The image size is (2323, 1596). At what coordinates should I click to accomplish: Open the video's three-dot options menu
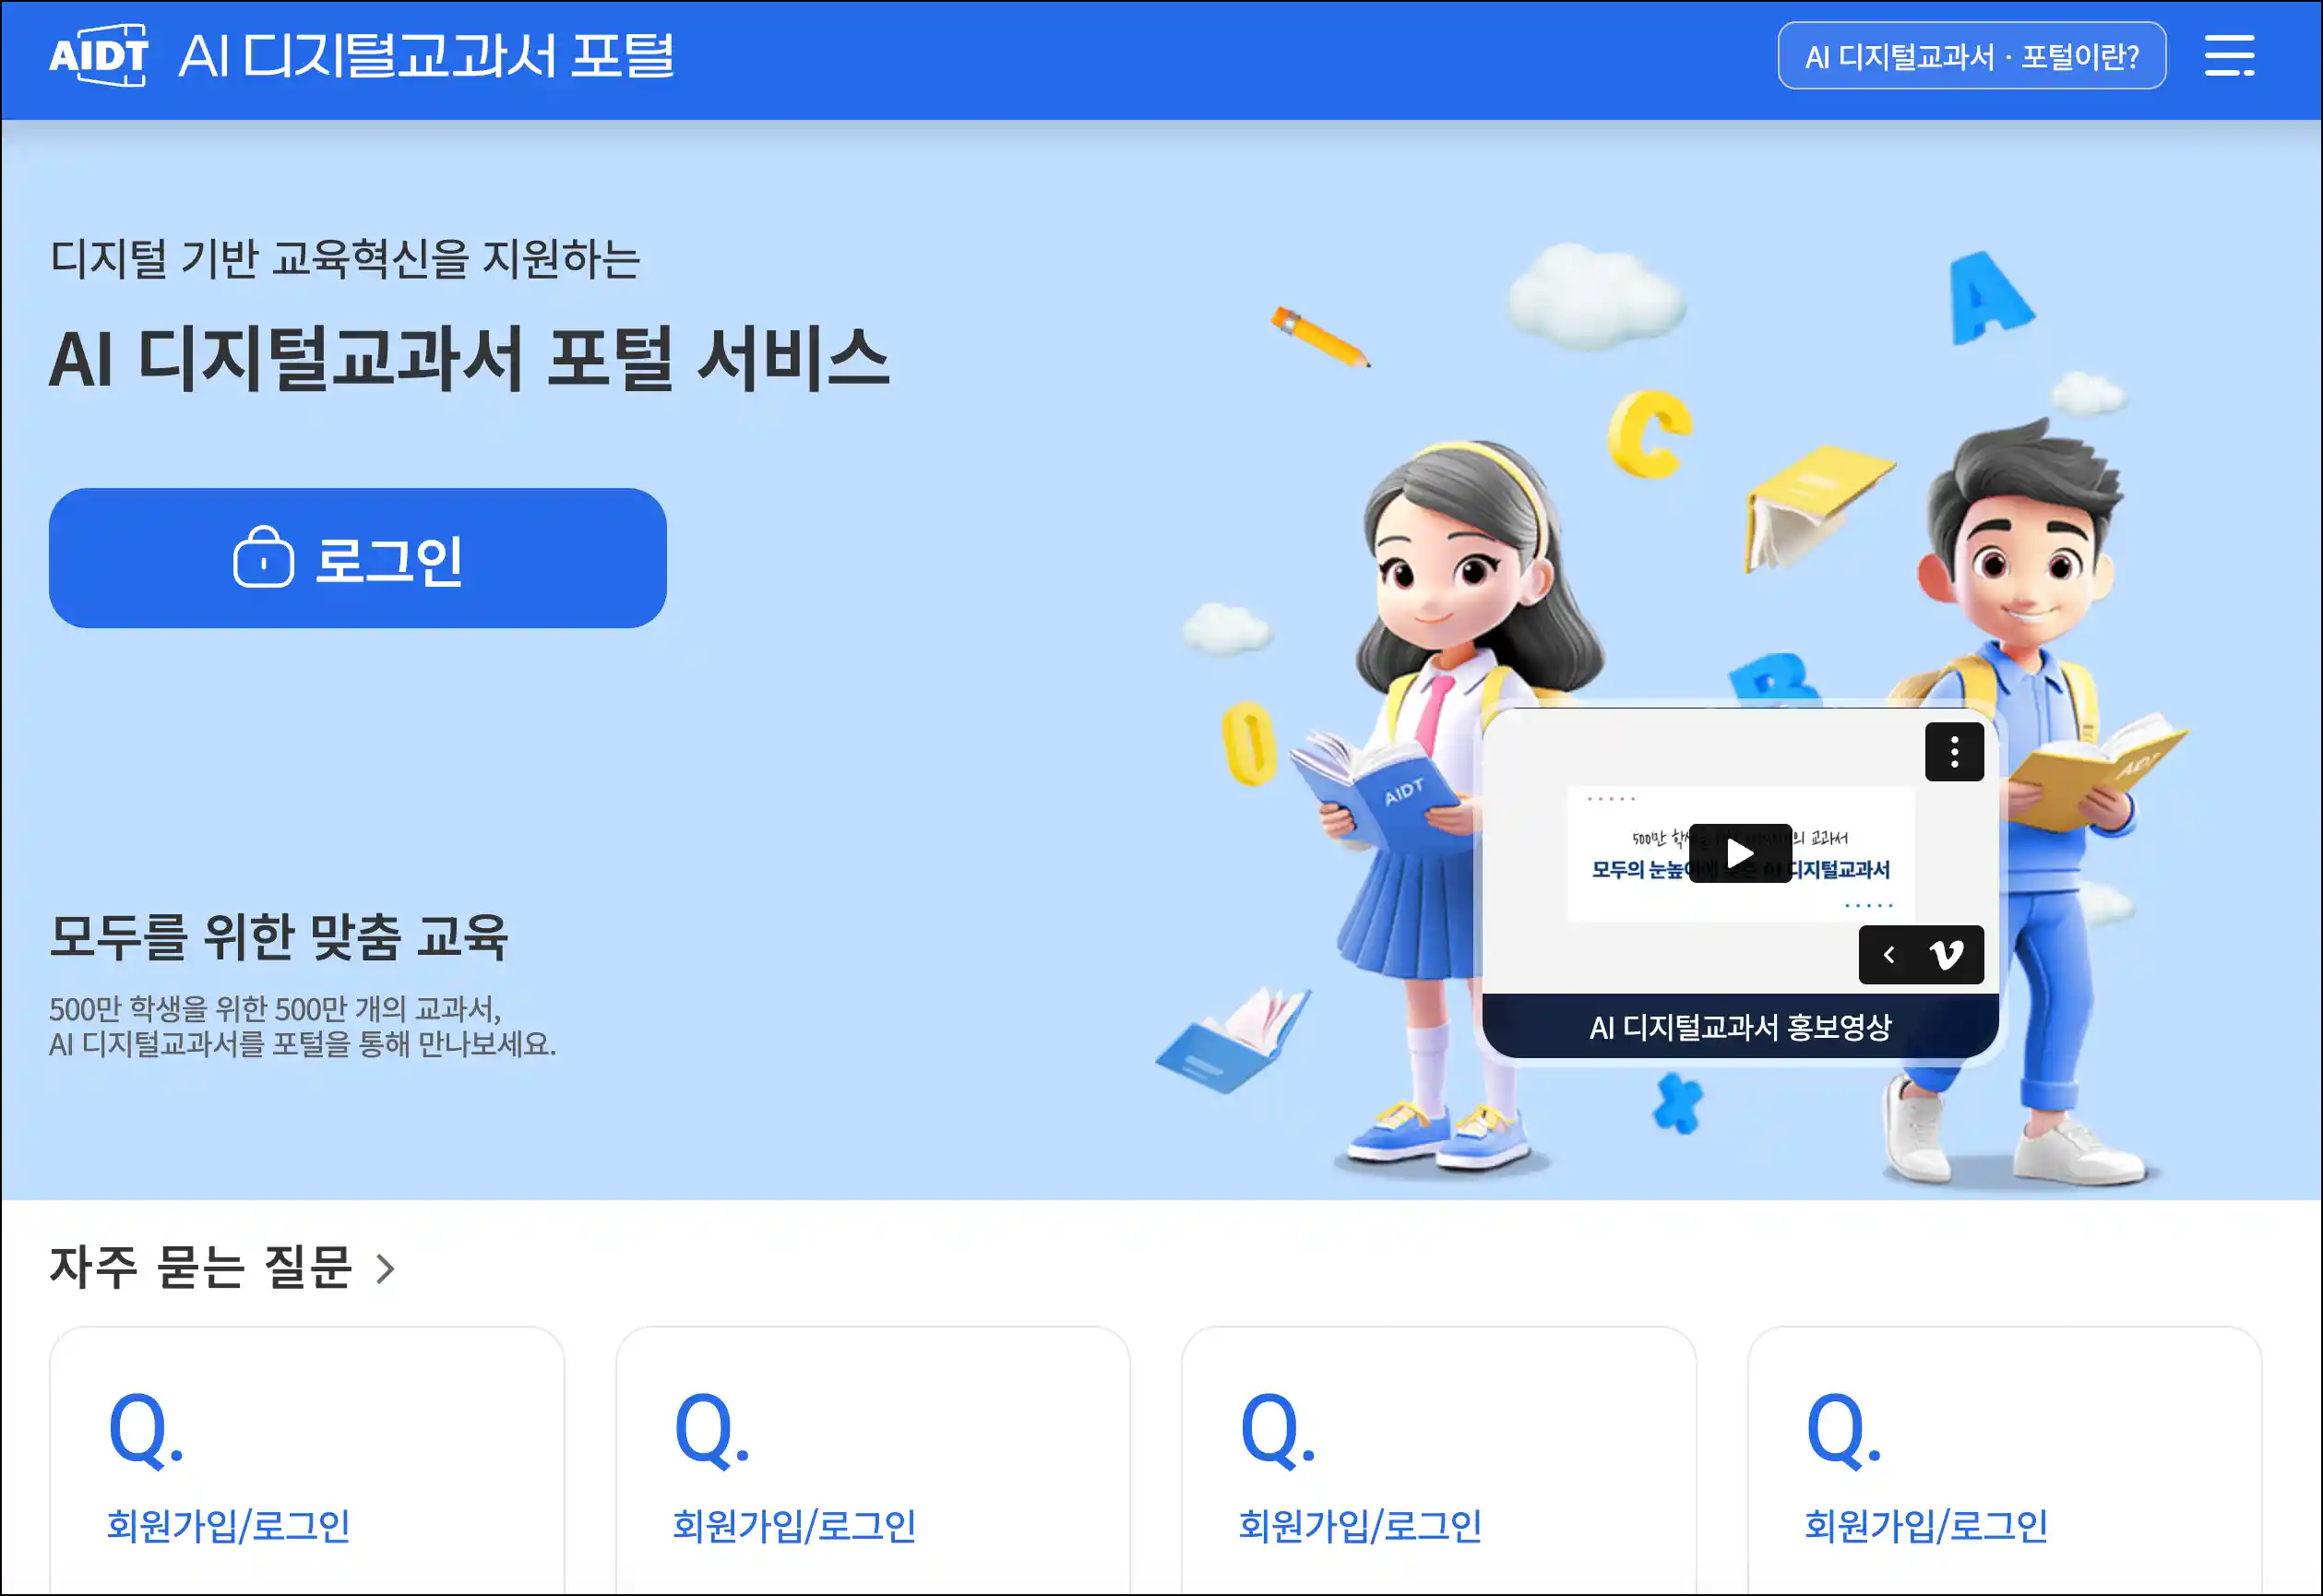coord(1954,751)
